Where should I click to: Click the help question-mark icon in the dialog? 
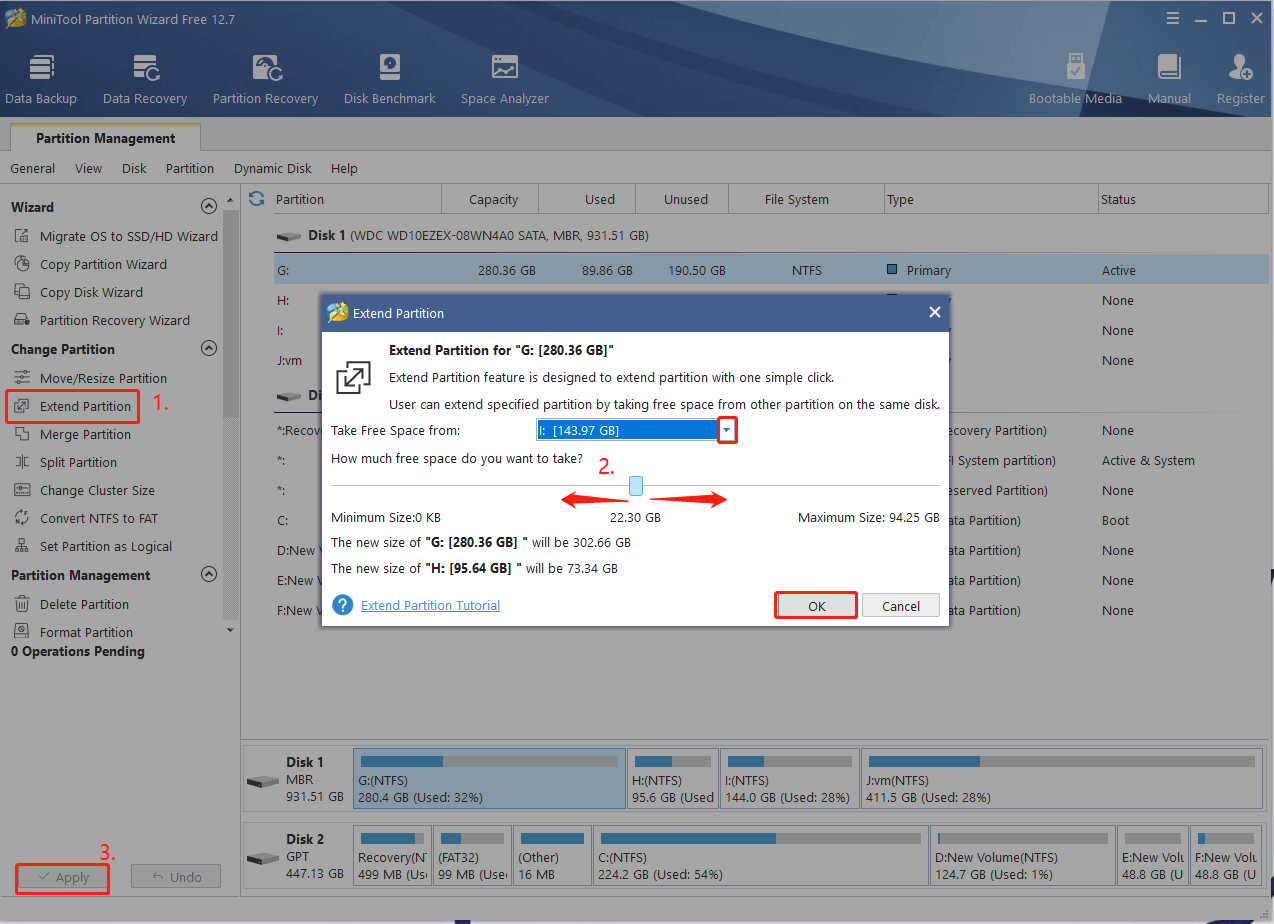point(343,605)
